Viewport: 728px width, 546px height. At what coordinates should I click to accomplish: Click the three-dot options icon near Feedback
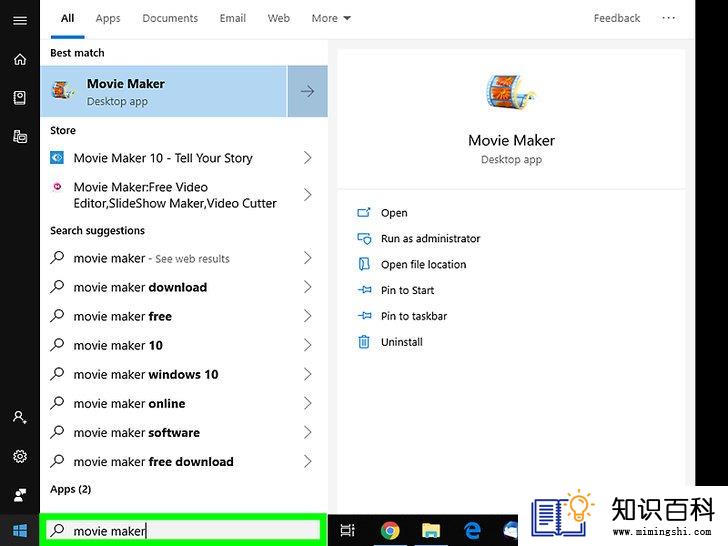click(669, 18)
